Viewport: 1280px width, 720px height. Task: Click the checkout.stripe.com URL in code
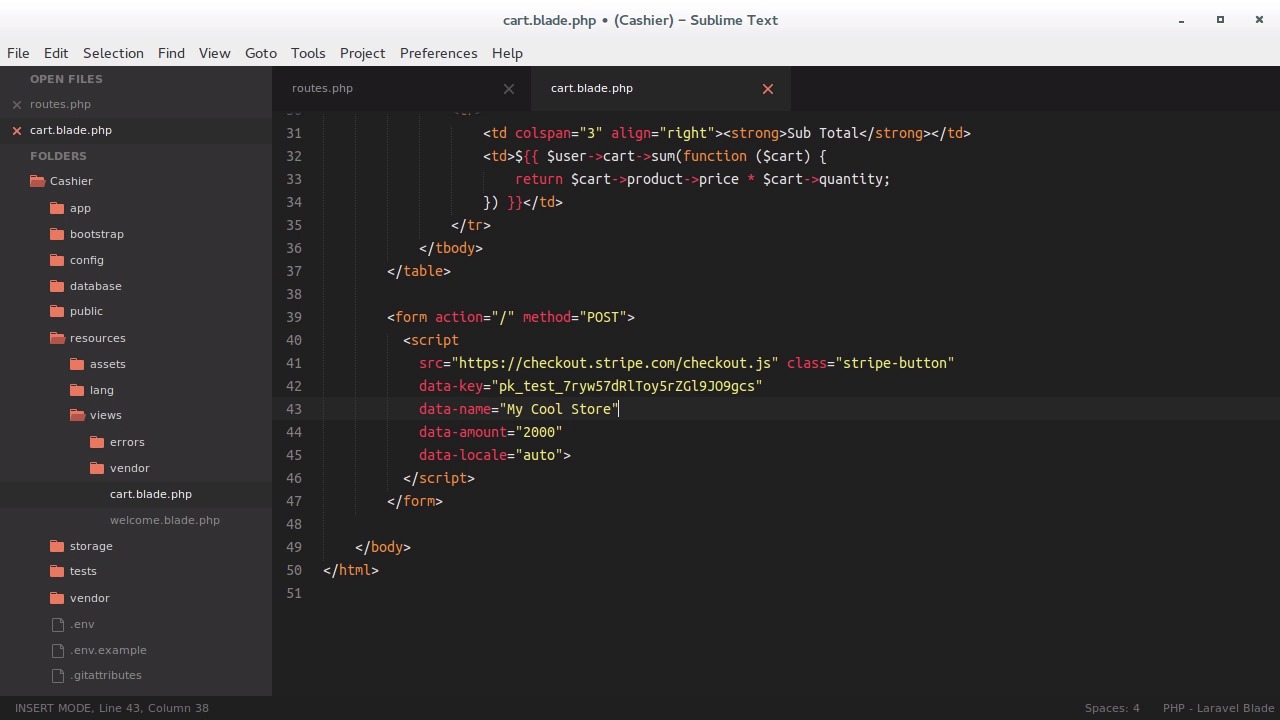point(615,363)
